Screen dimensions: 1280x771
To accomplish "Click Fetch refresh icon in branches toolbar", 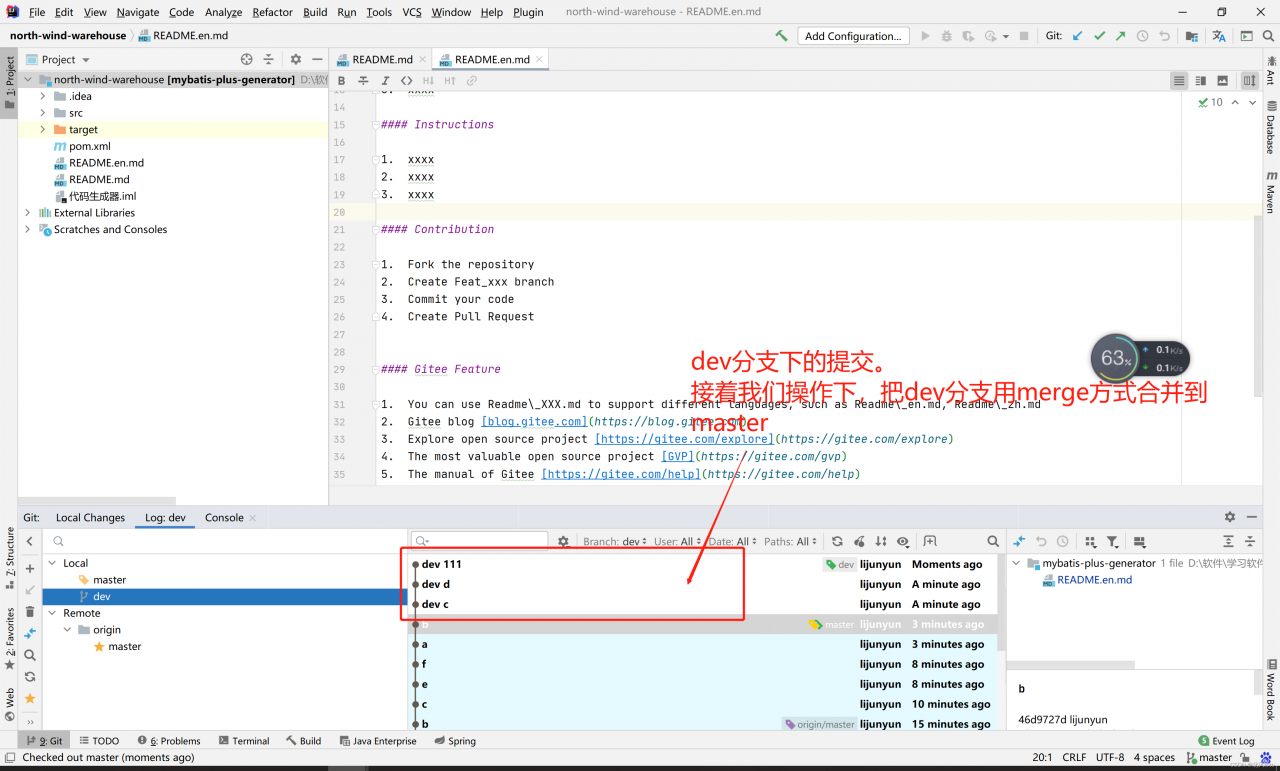I will (x=30, y=677).
